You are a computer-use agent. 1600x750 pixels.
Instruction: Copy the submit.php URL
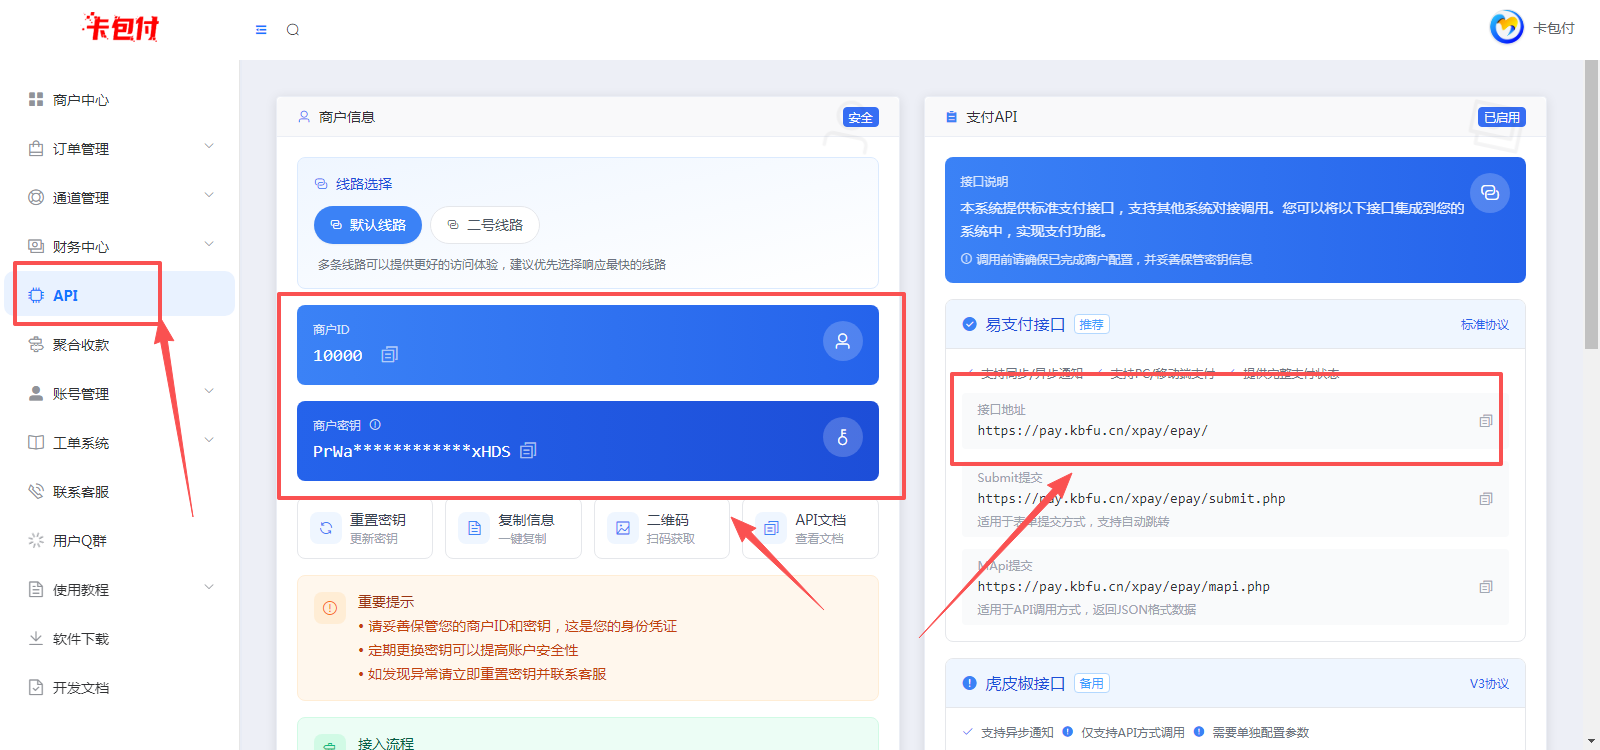[x=1486, y=499]
